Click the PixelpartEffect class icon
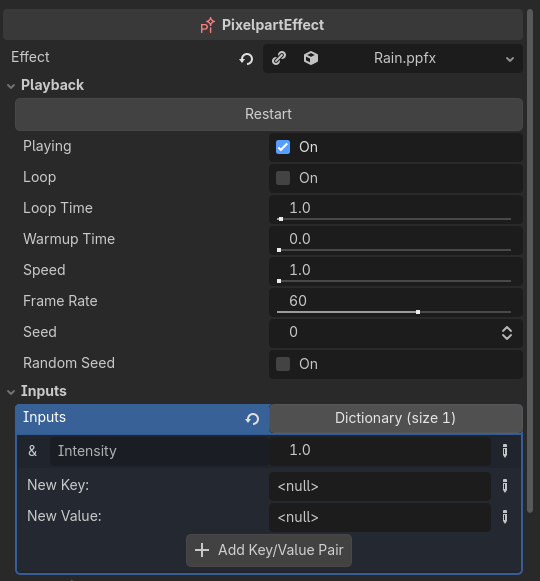Viewport: 540px width, 581px height. point(208,25)
